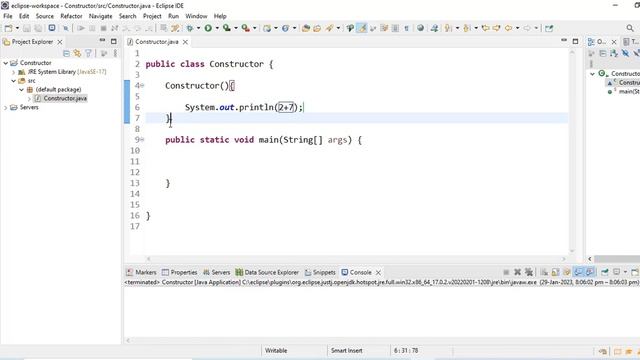640x360 pixels.
Task: Click Remove Launch in Console toolbar
Action: point(518,272)
